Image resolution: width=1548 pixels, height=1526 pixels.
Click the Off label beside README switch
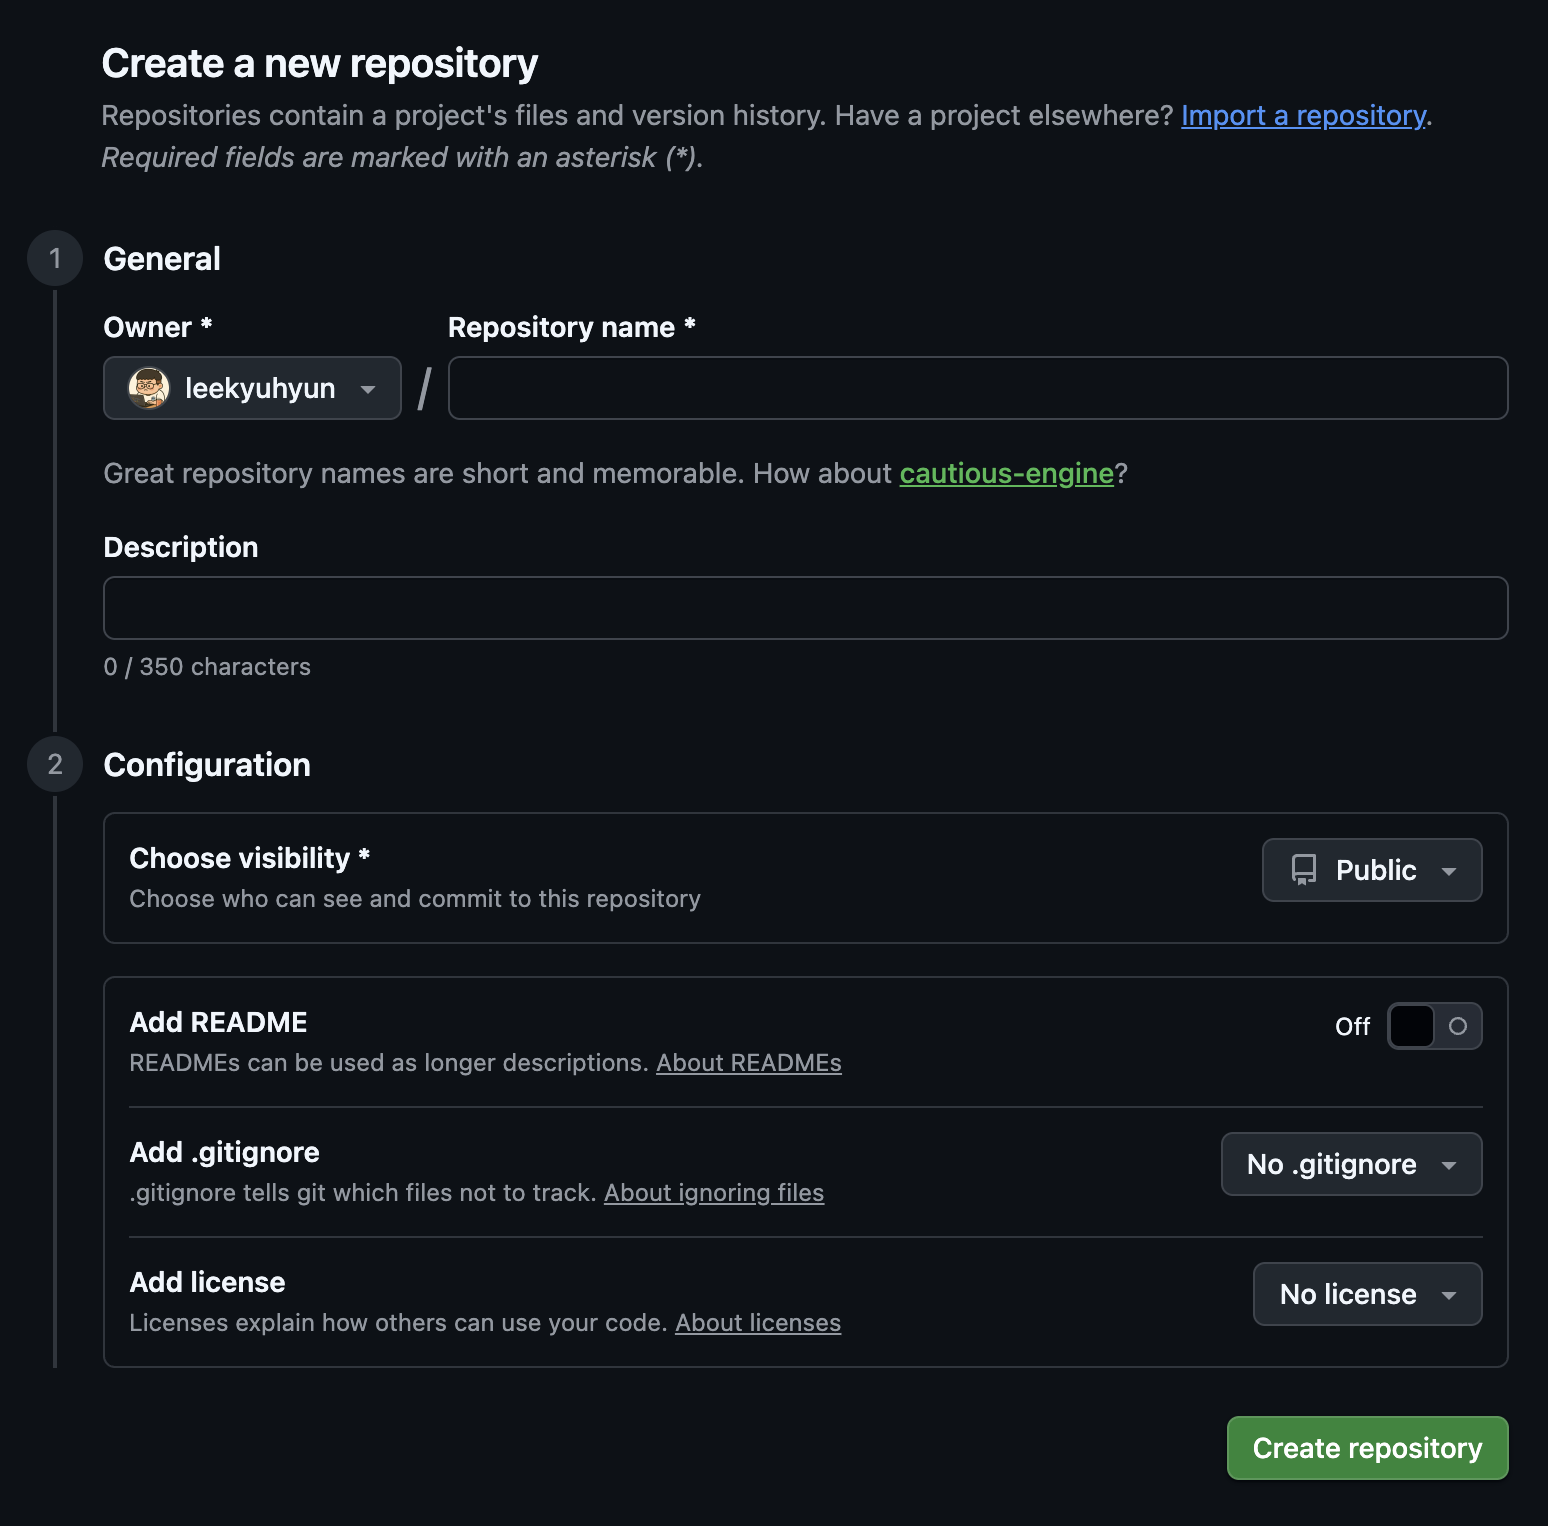coord(1352,1027)
